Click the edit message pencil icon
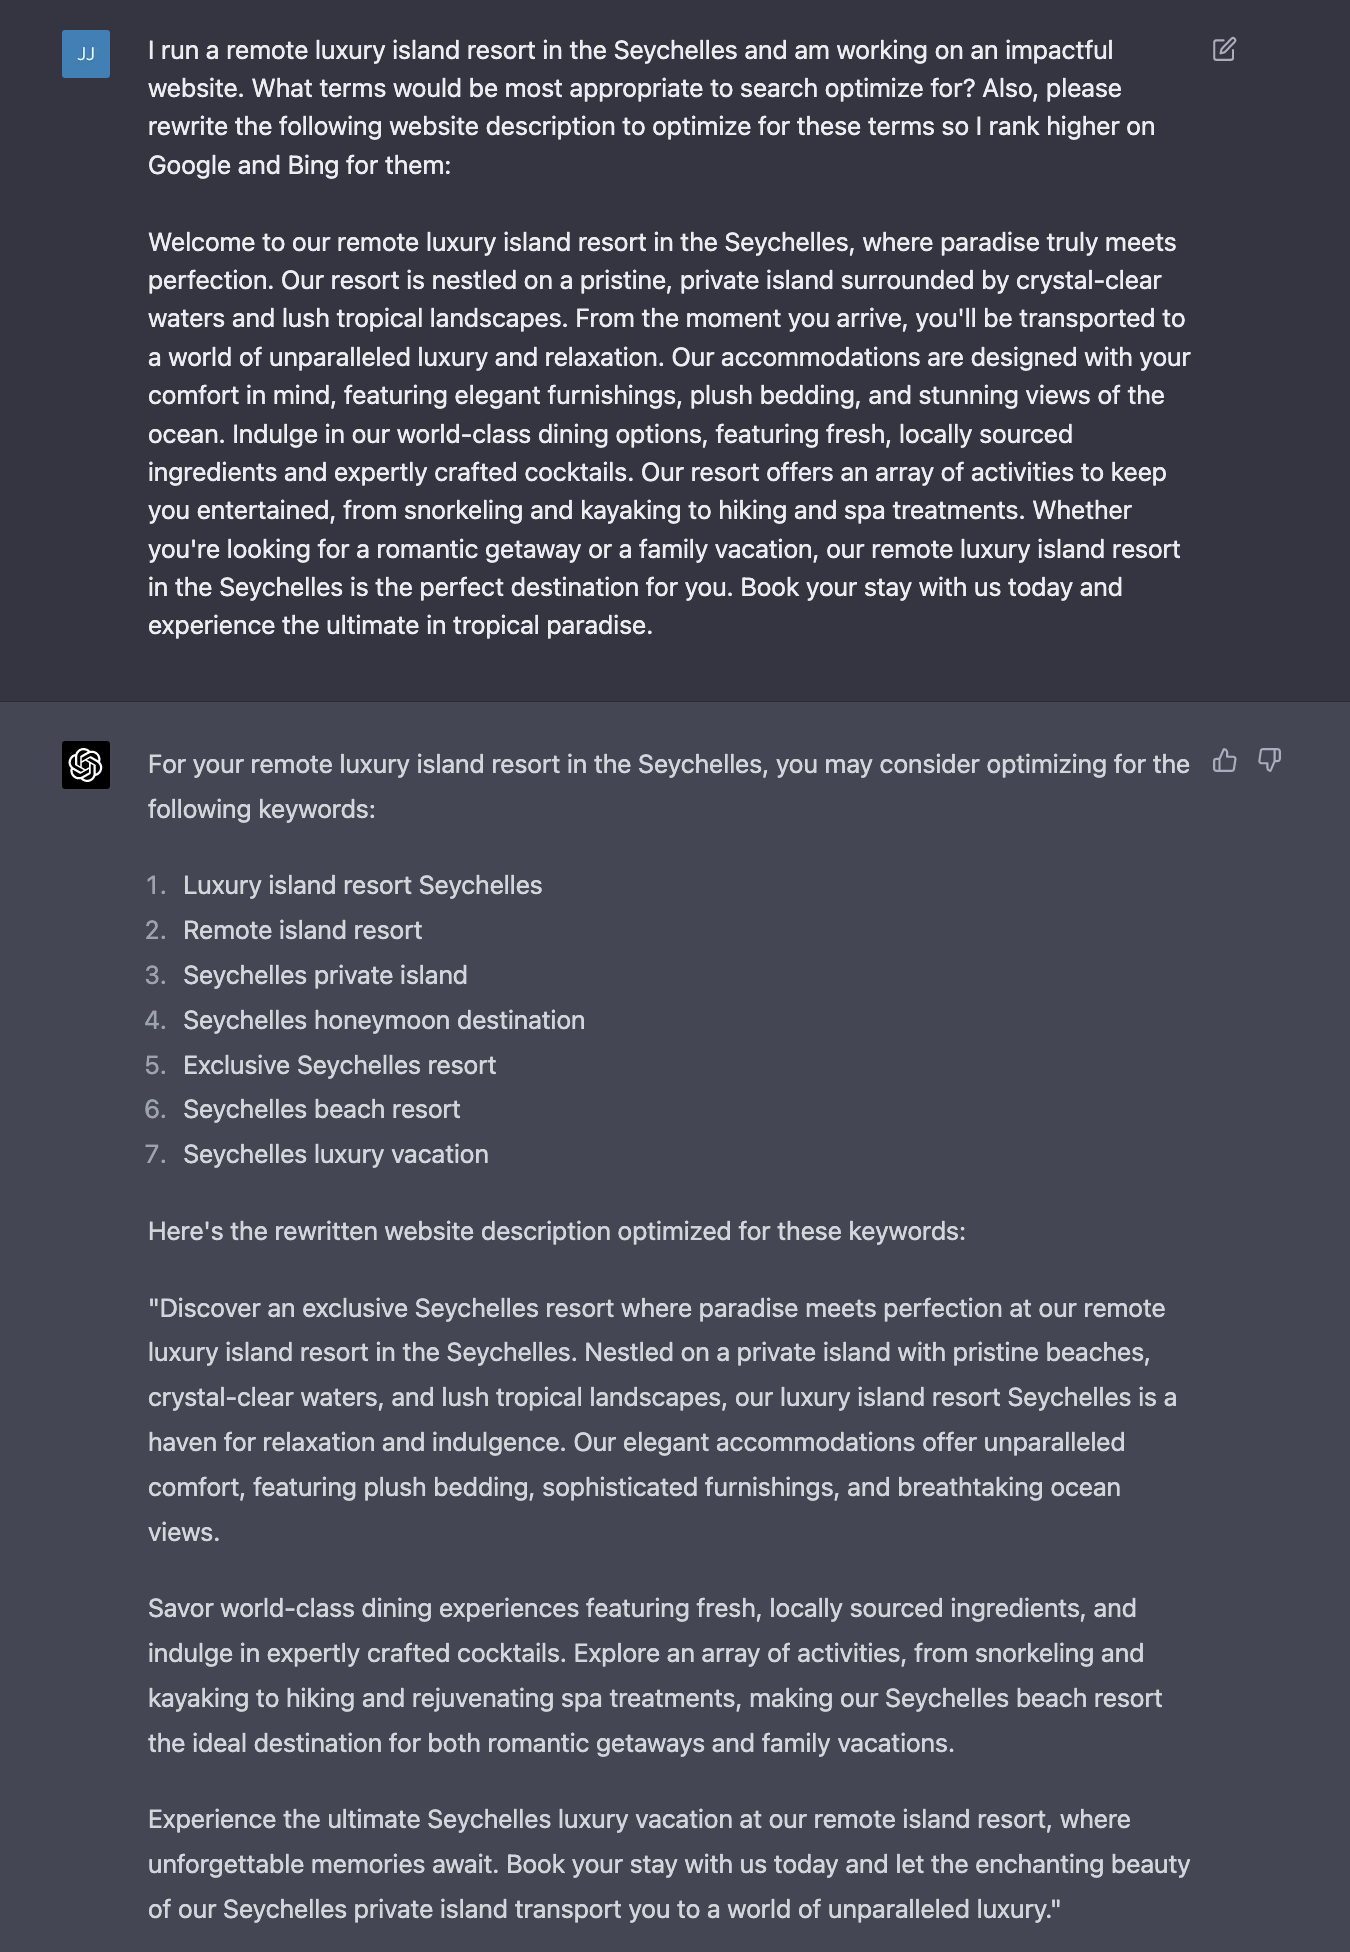Image resolution: width=1350 pixels, height=1952 pixels. point(1224,49)
